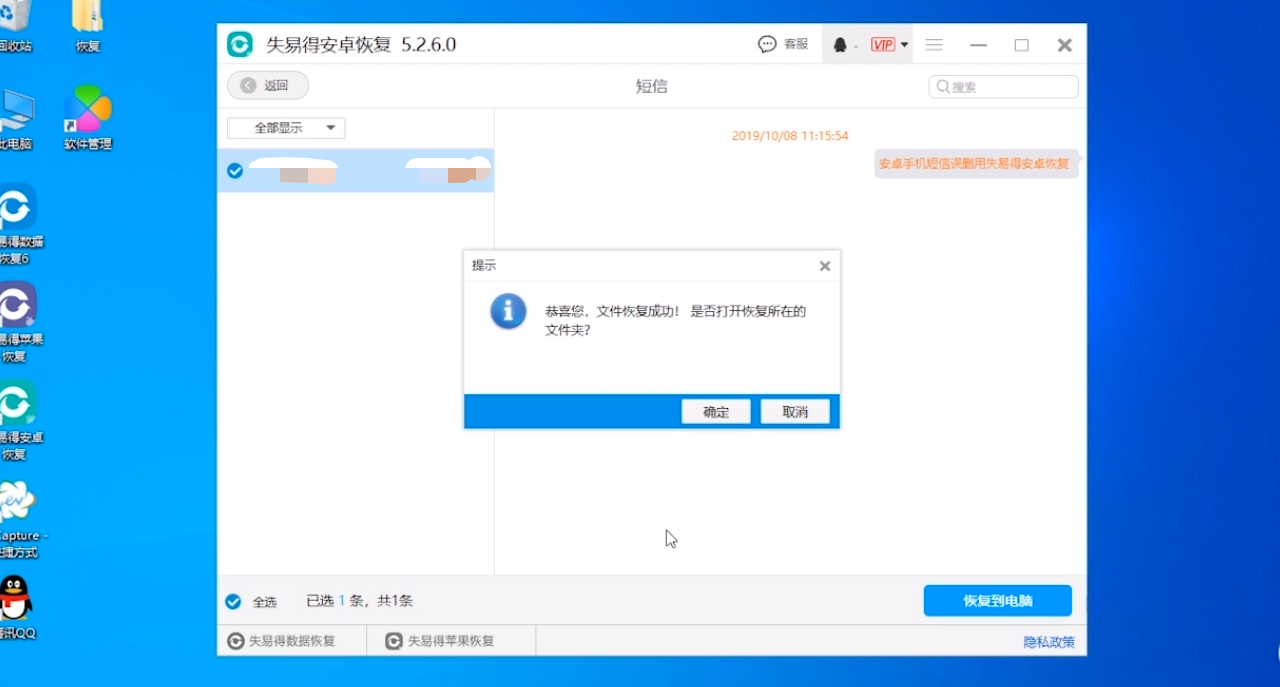Select the highlighted SMS conversation row
Viewport: 1280px width, 687px height.
356,171
